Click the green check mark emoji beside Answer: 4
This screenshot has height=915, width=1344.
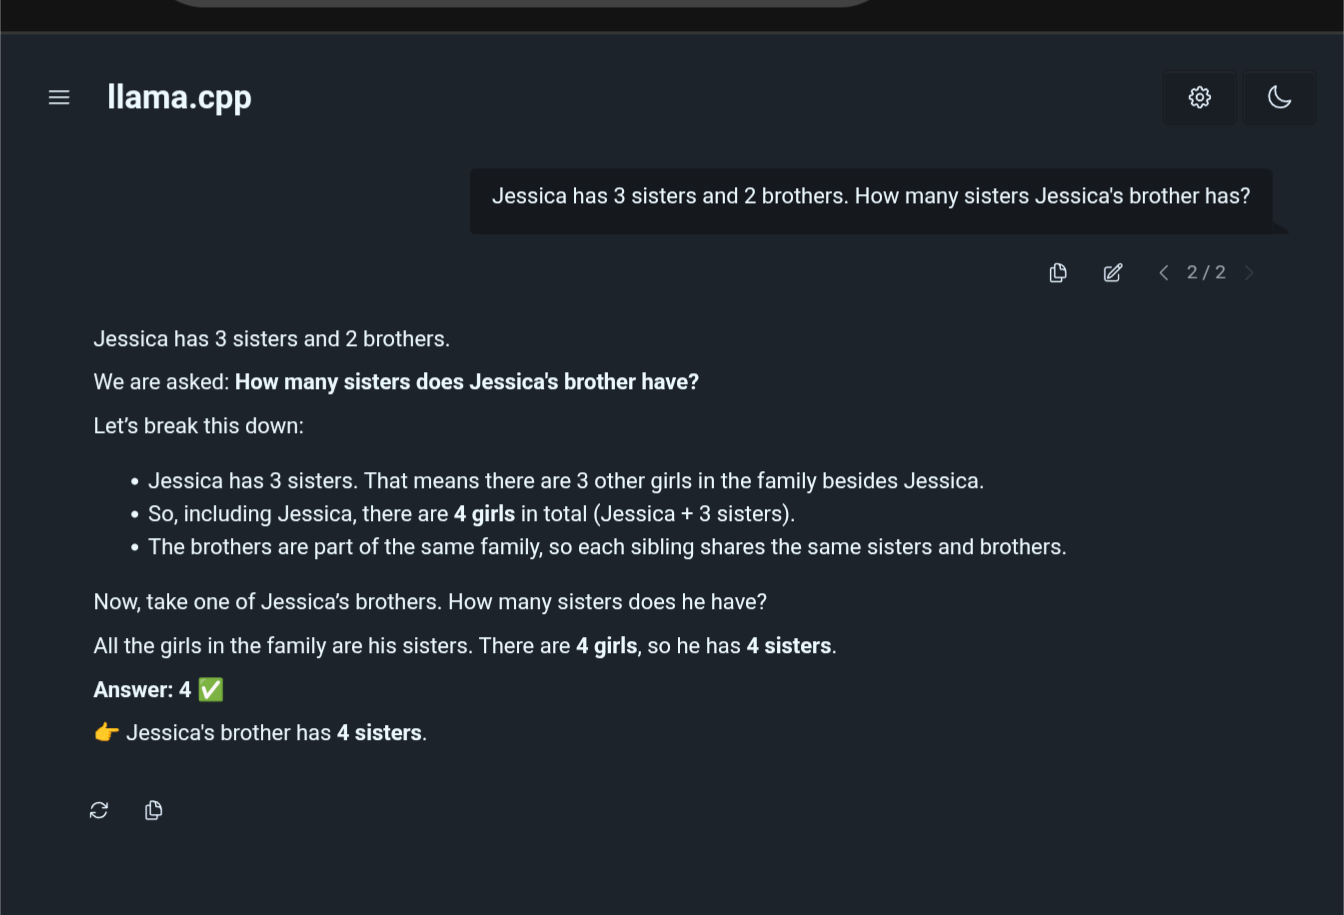211,689
